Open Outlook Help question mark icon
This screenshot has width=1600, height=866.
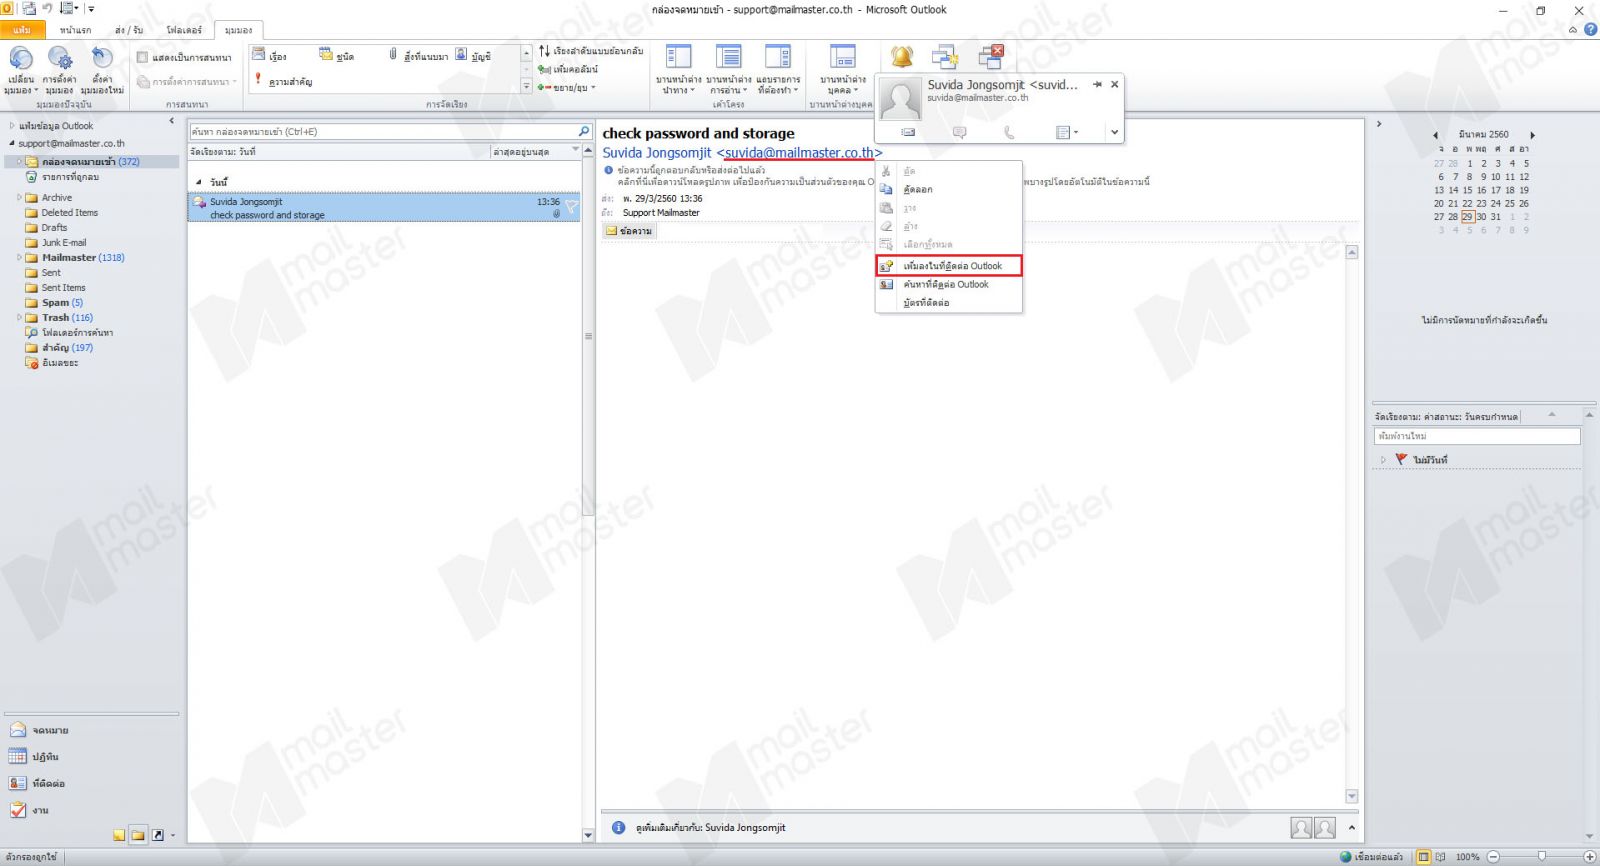pyautogui.click(x=1590, y=29)
